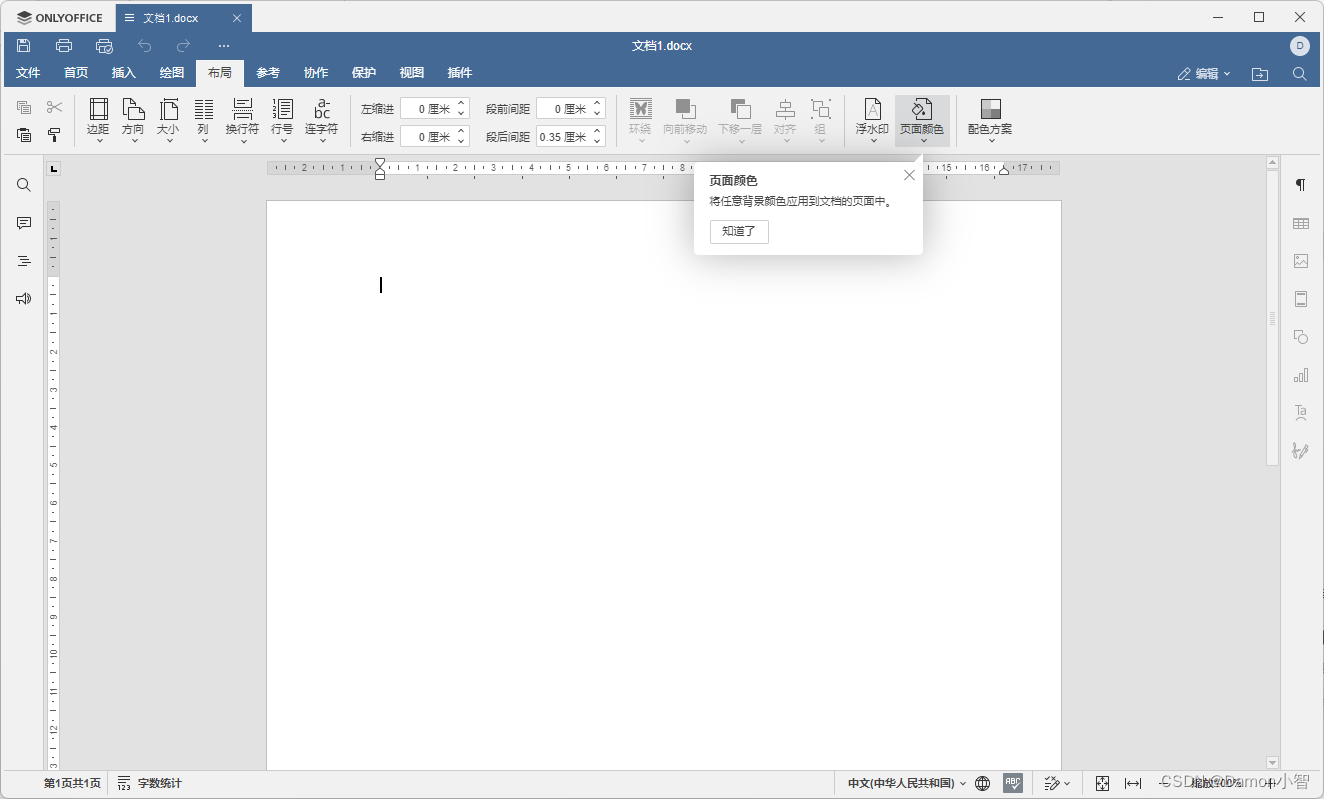
Task: Switch to the 绘图 tab
Action: pyautogui.click(x=172, y=73)
